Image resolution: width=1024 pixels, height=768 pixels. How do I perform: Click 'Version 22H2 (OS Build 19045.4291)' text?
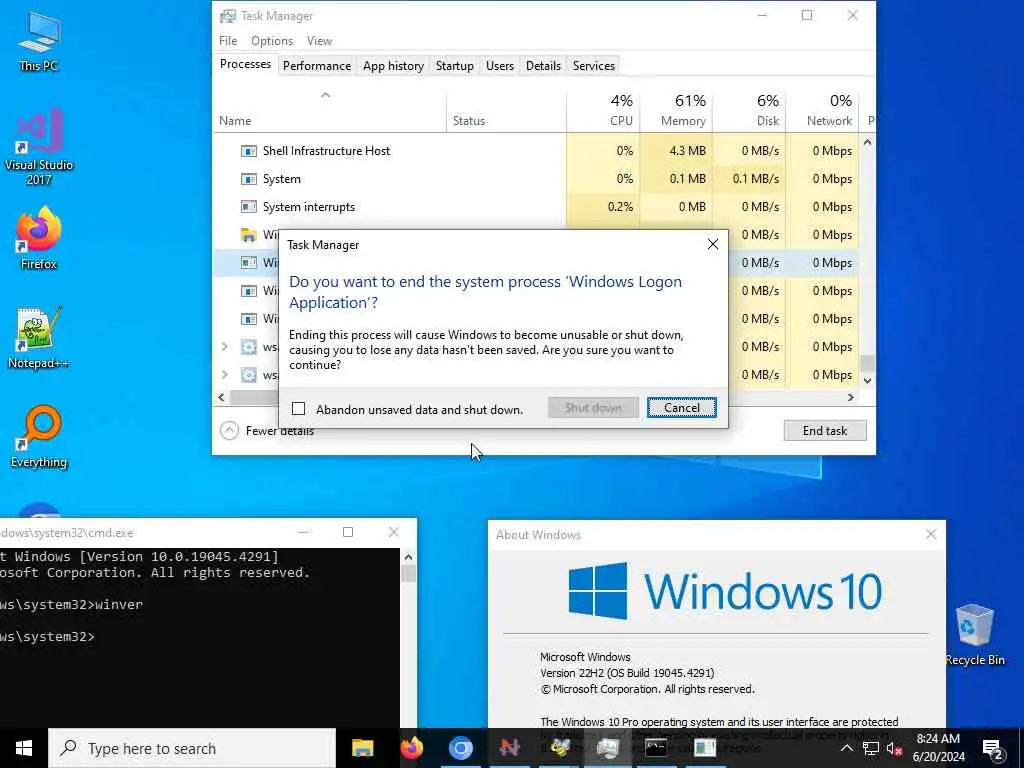tap(627, 673)
